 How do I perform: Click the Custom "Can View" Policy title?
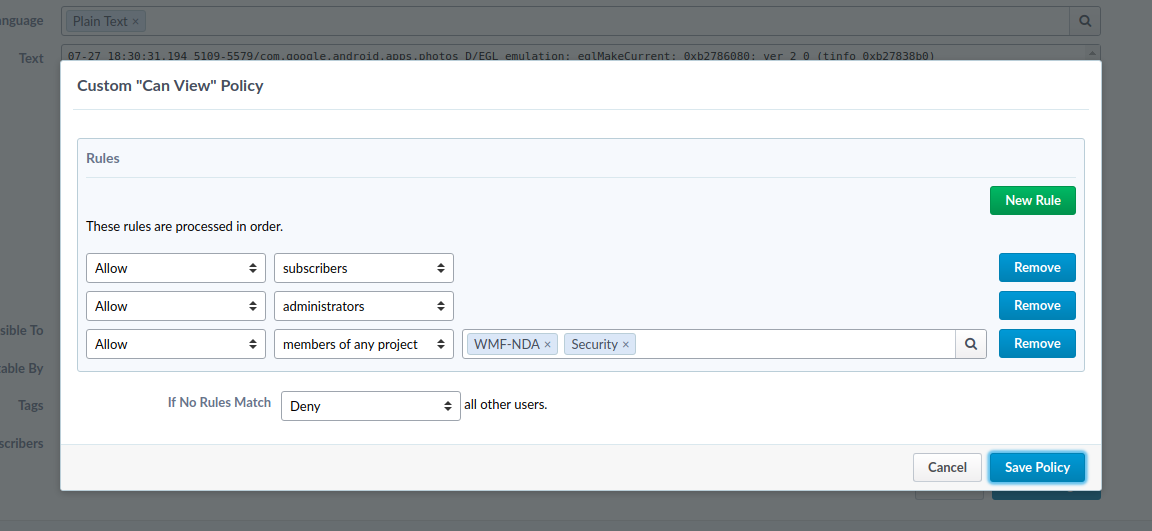170,86
